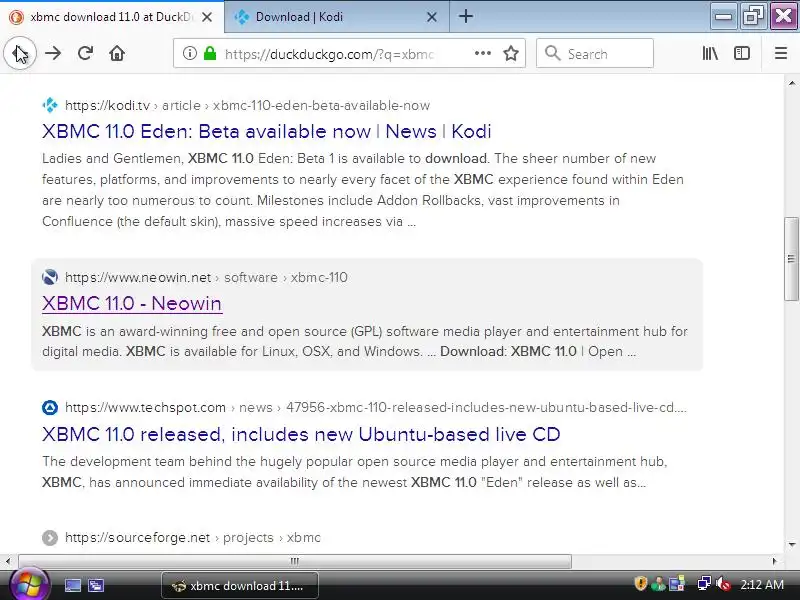Click Show Desktop in quick launch
Viewport: 800px width, 600px height.
tap(72, 585)
